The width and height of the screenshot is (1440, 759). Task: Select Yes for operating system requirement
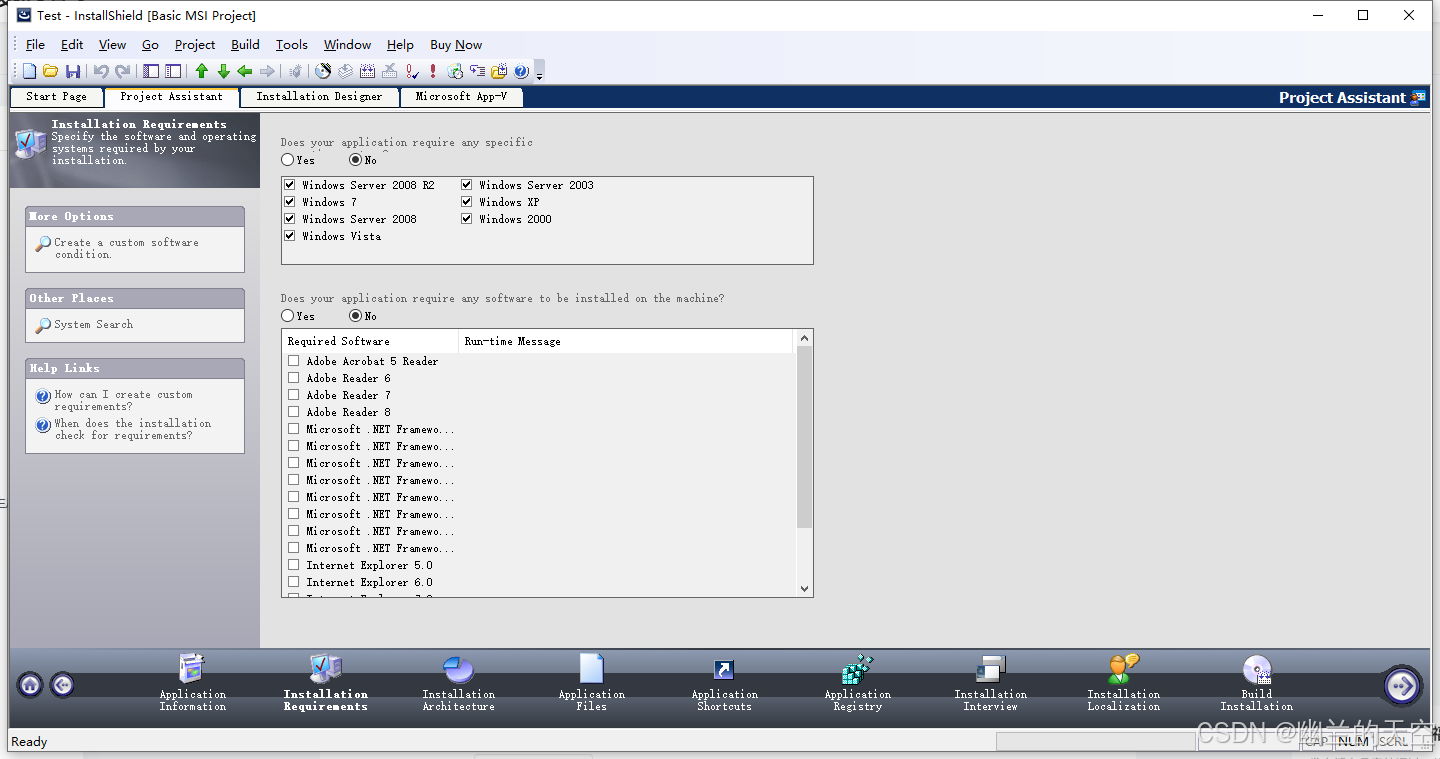(288, 160)
